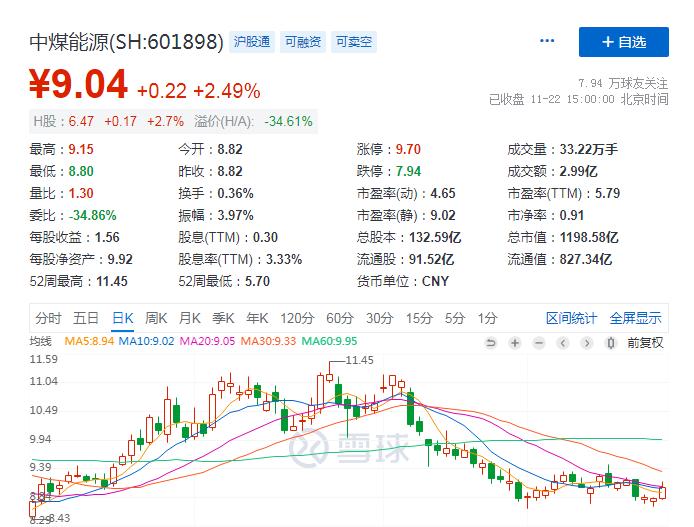Click the 溢价(H/A) -34.61% value
Viewport: 694px width, 527px height.
click(288, 121)
